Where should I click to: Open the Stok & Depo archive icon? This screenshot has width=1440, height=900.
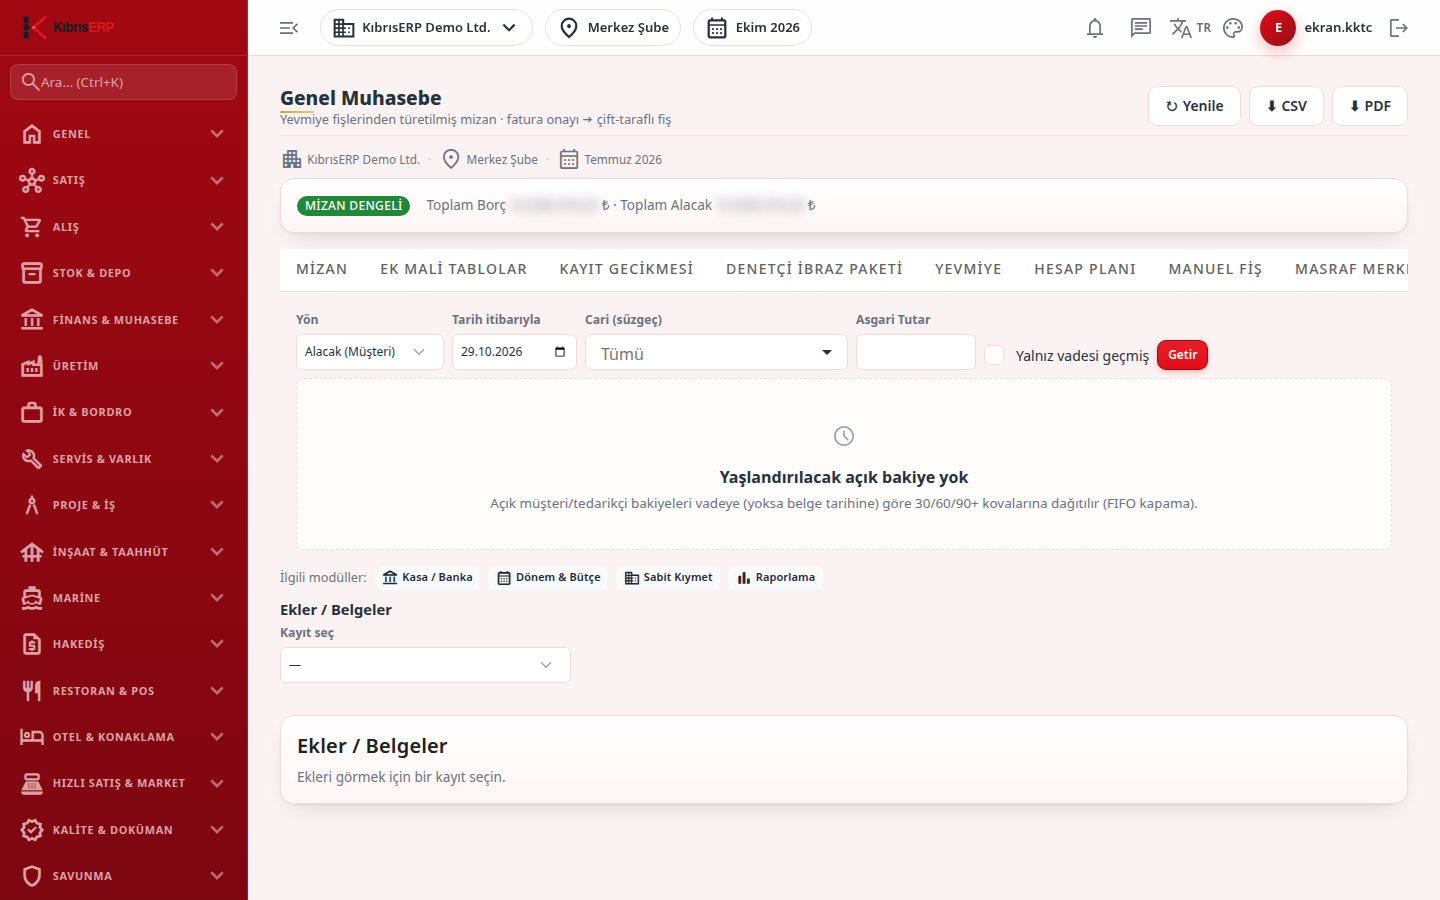pos(32,273)
